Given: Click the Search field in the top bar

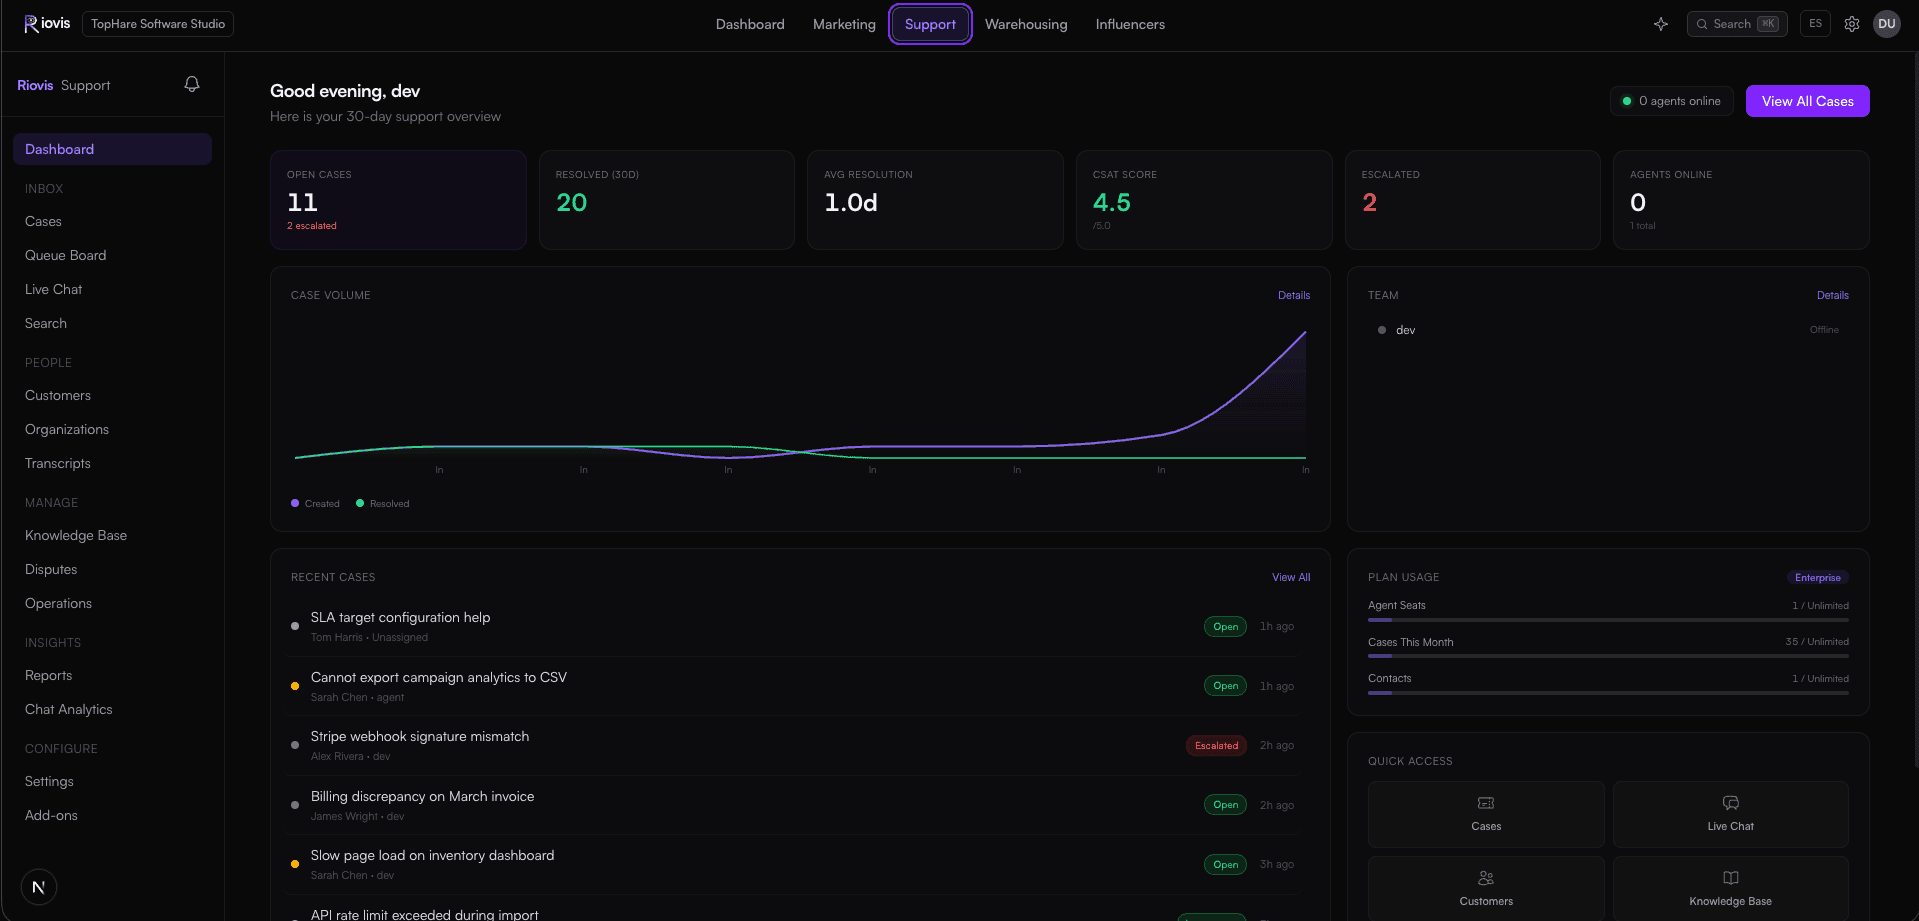Looking at the screenshot, I should click(x=1737, y=24).
